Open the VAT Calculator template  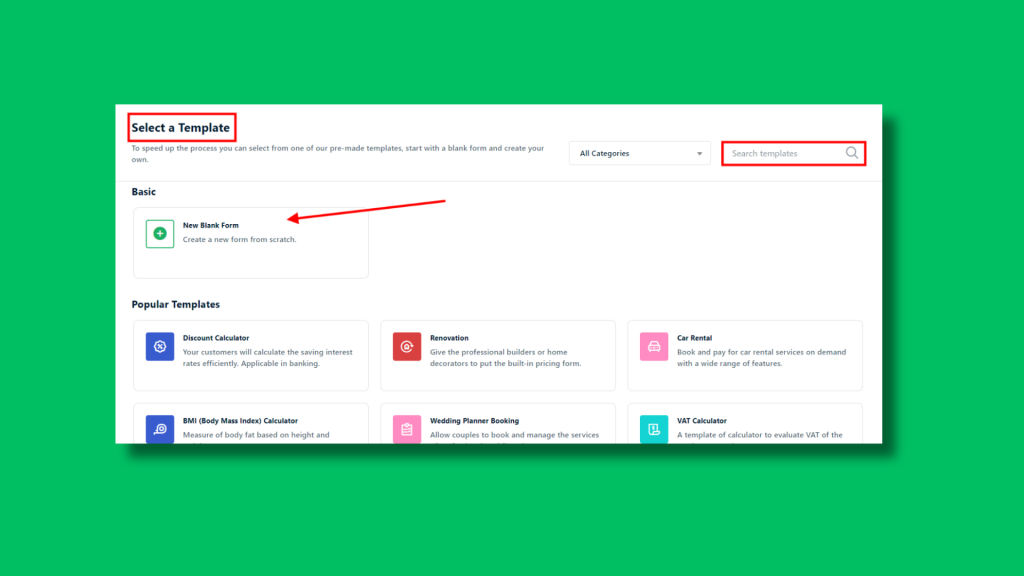point(744,430)
